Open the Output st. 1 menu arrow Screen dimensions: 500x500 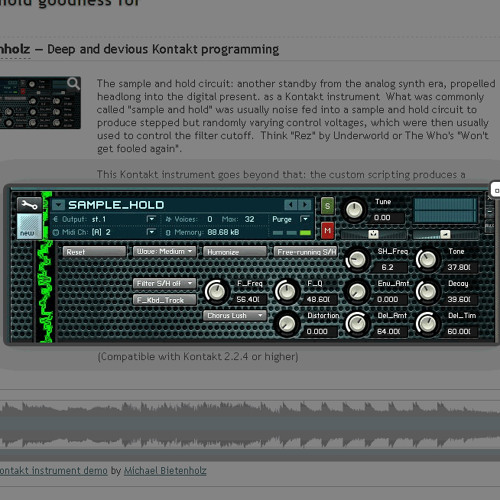click(x=151, y=219)
